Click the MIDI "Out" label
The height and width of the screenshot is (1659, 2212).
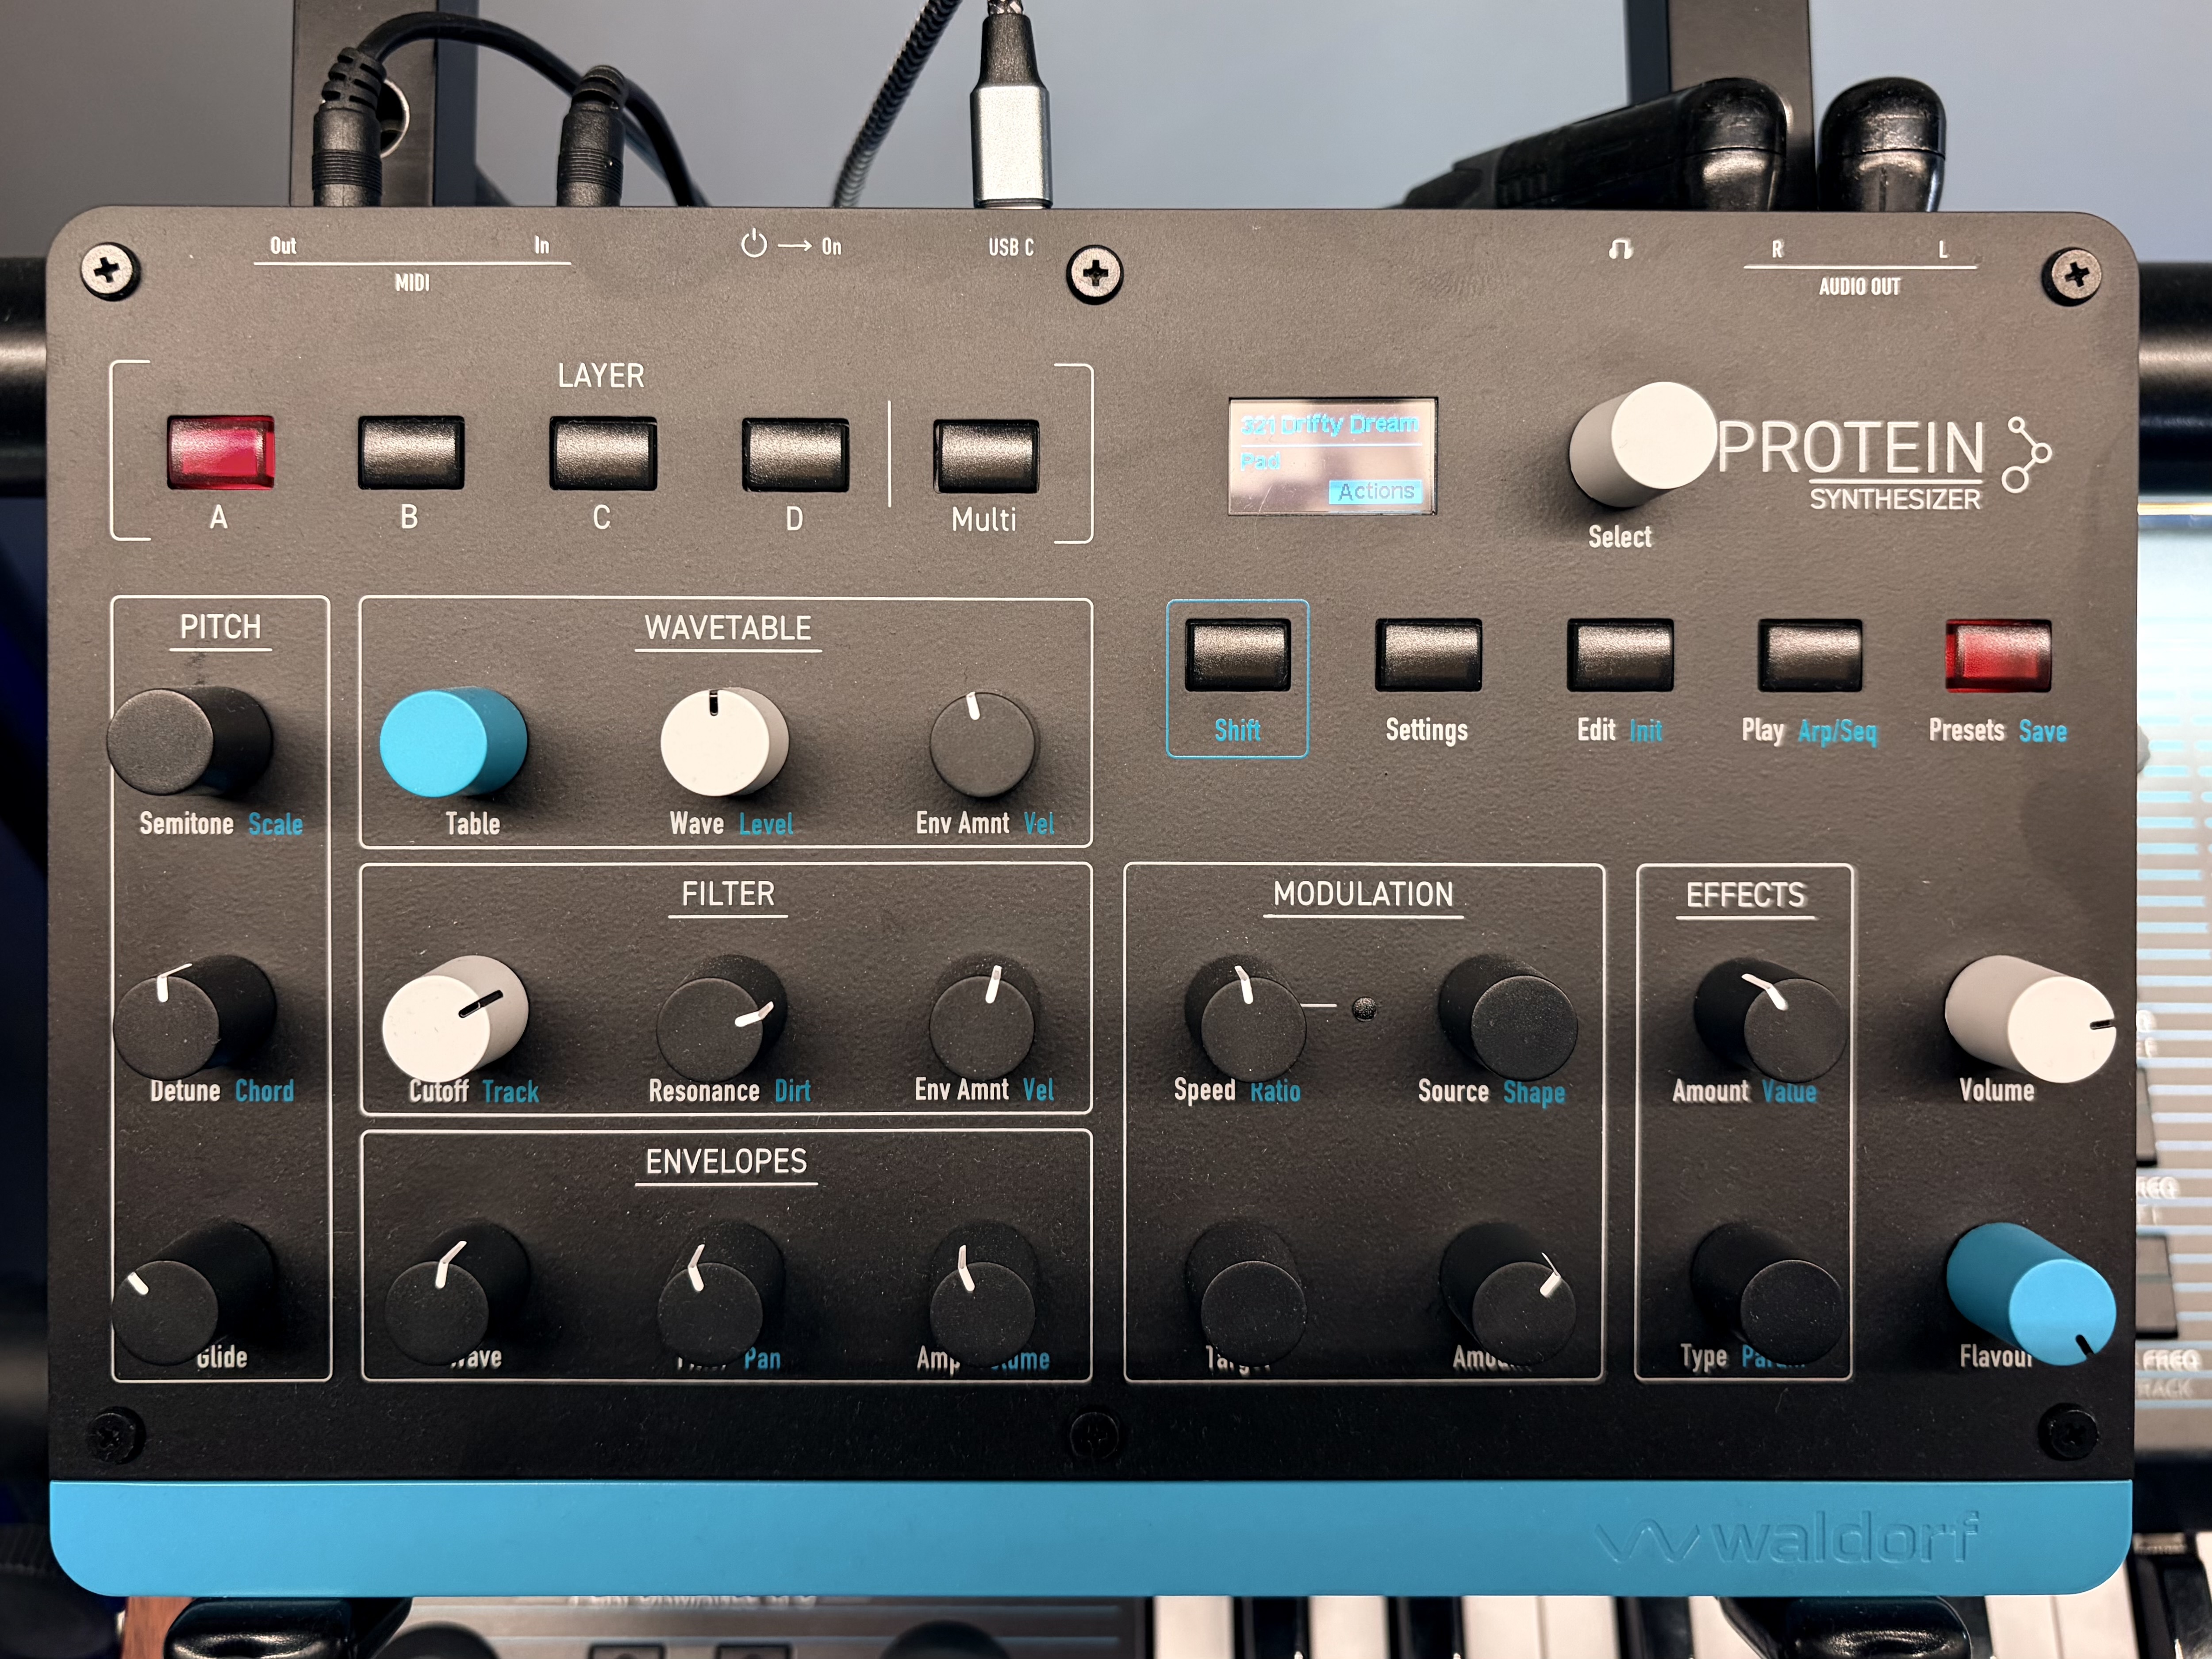point(283,246)
